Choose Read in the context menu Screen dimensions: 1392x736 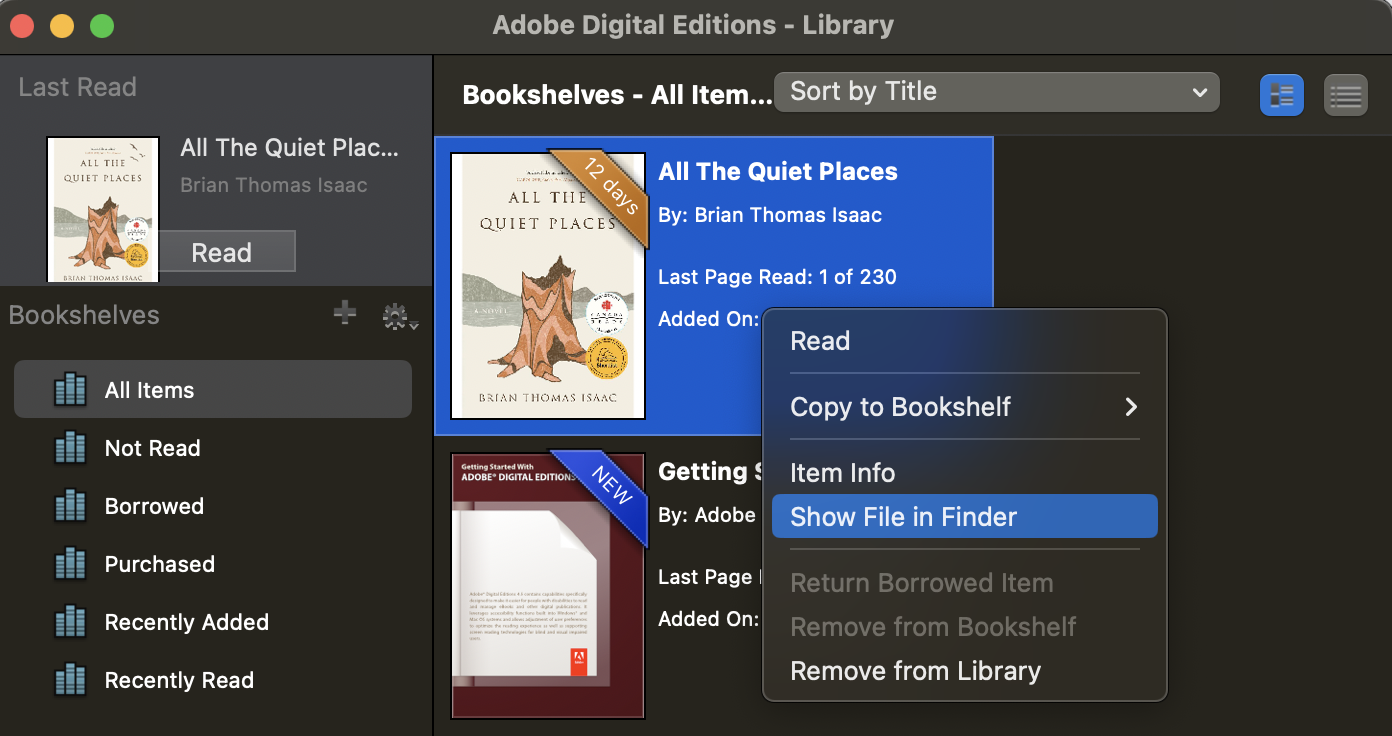[820, 341]
